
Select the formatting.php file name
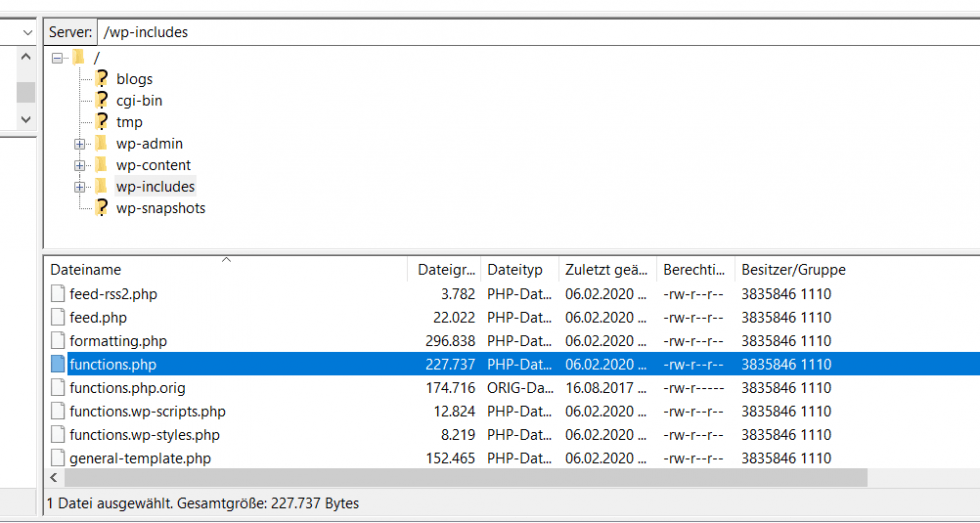118,341
